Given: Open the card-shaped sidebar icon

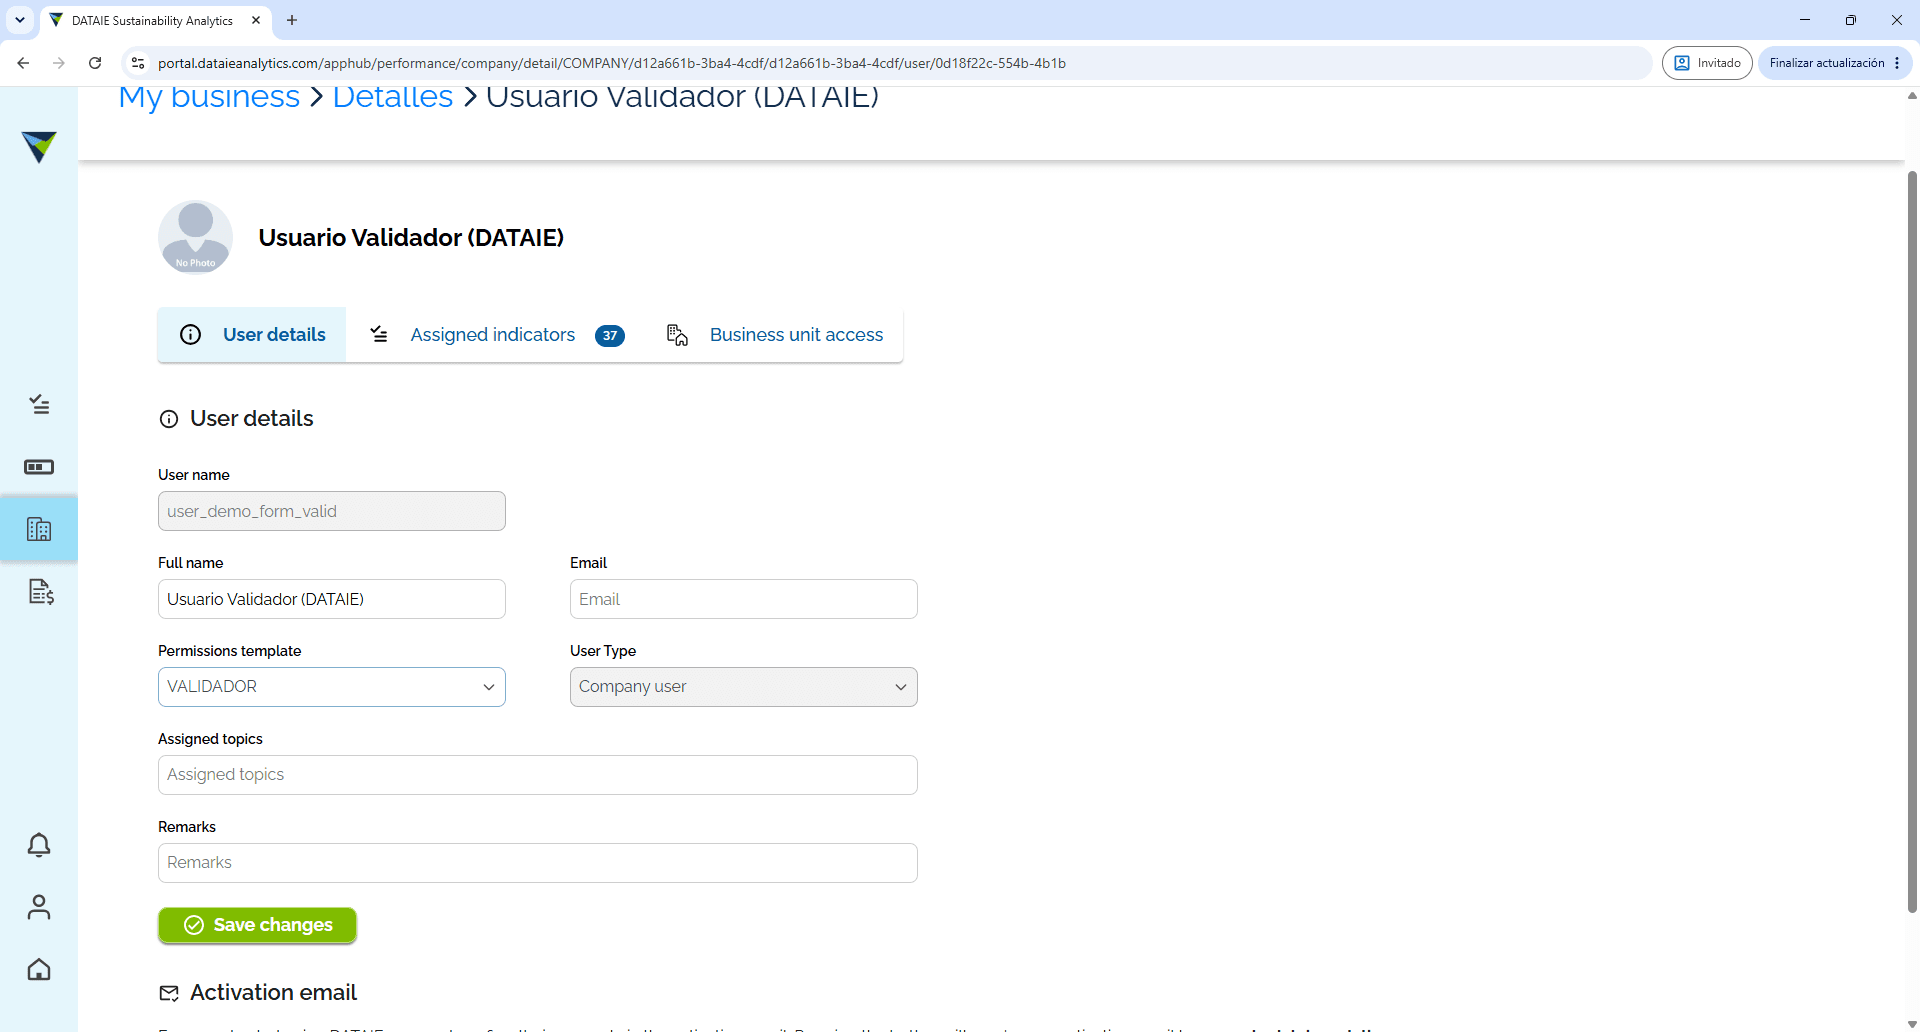Looking at the screenshot, I should click(39, 467).
